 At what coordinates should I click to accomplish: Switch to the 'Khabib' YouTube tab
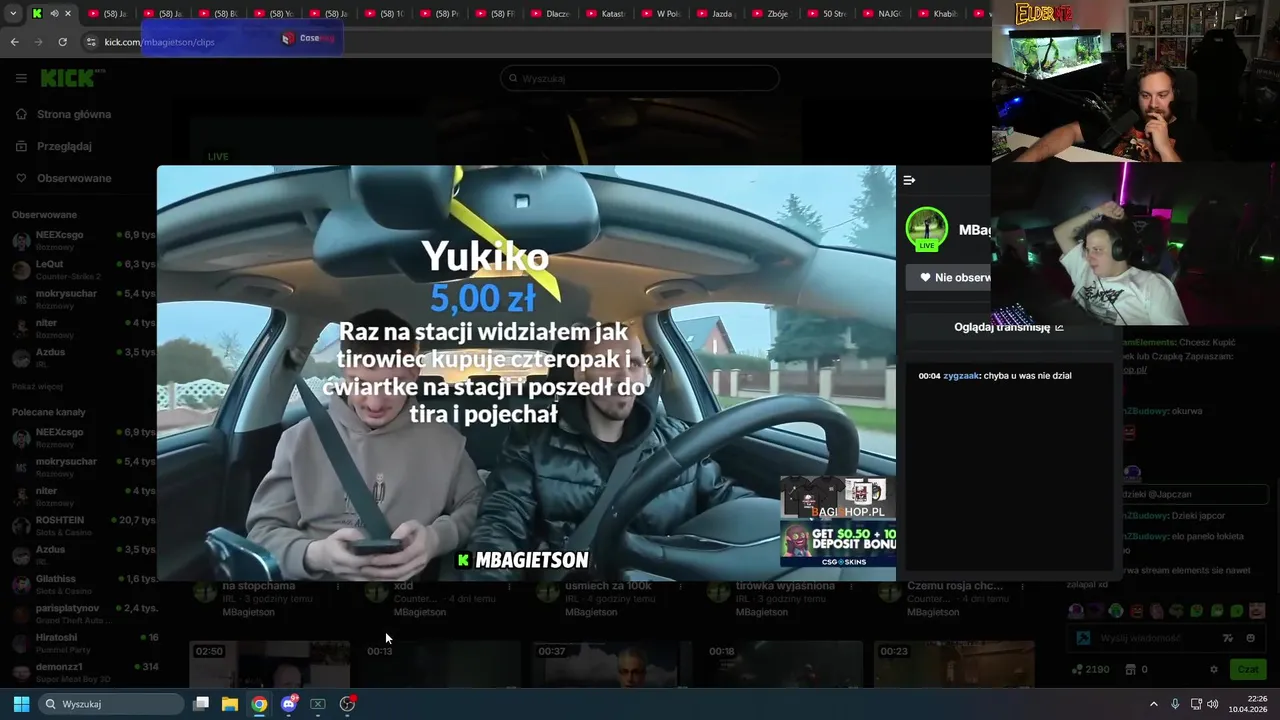click(936, 14)
